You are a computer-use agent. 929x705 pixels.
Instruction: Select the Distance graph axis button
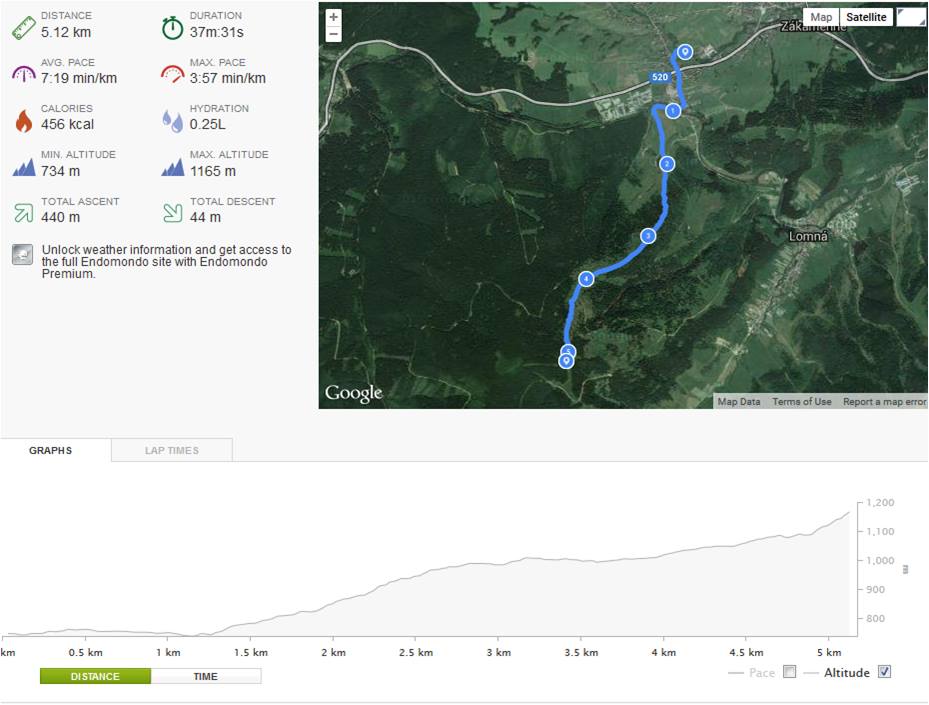click(x=95, y=676)
